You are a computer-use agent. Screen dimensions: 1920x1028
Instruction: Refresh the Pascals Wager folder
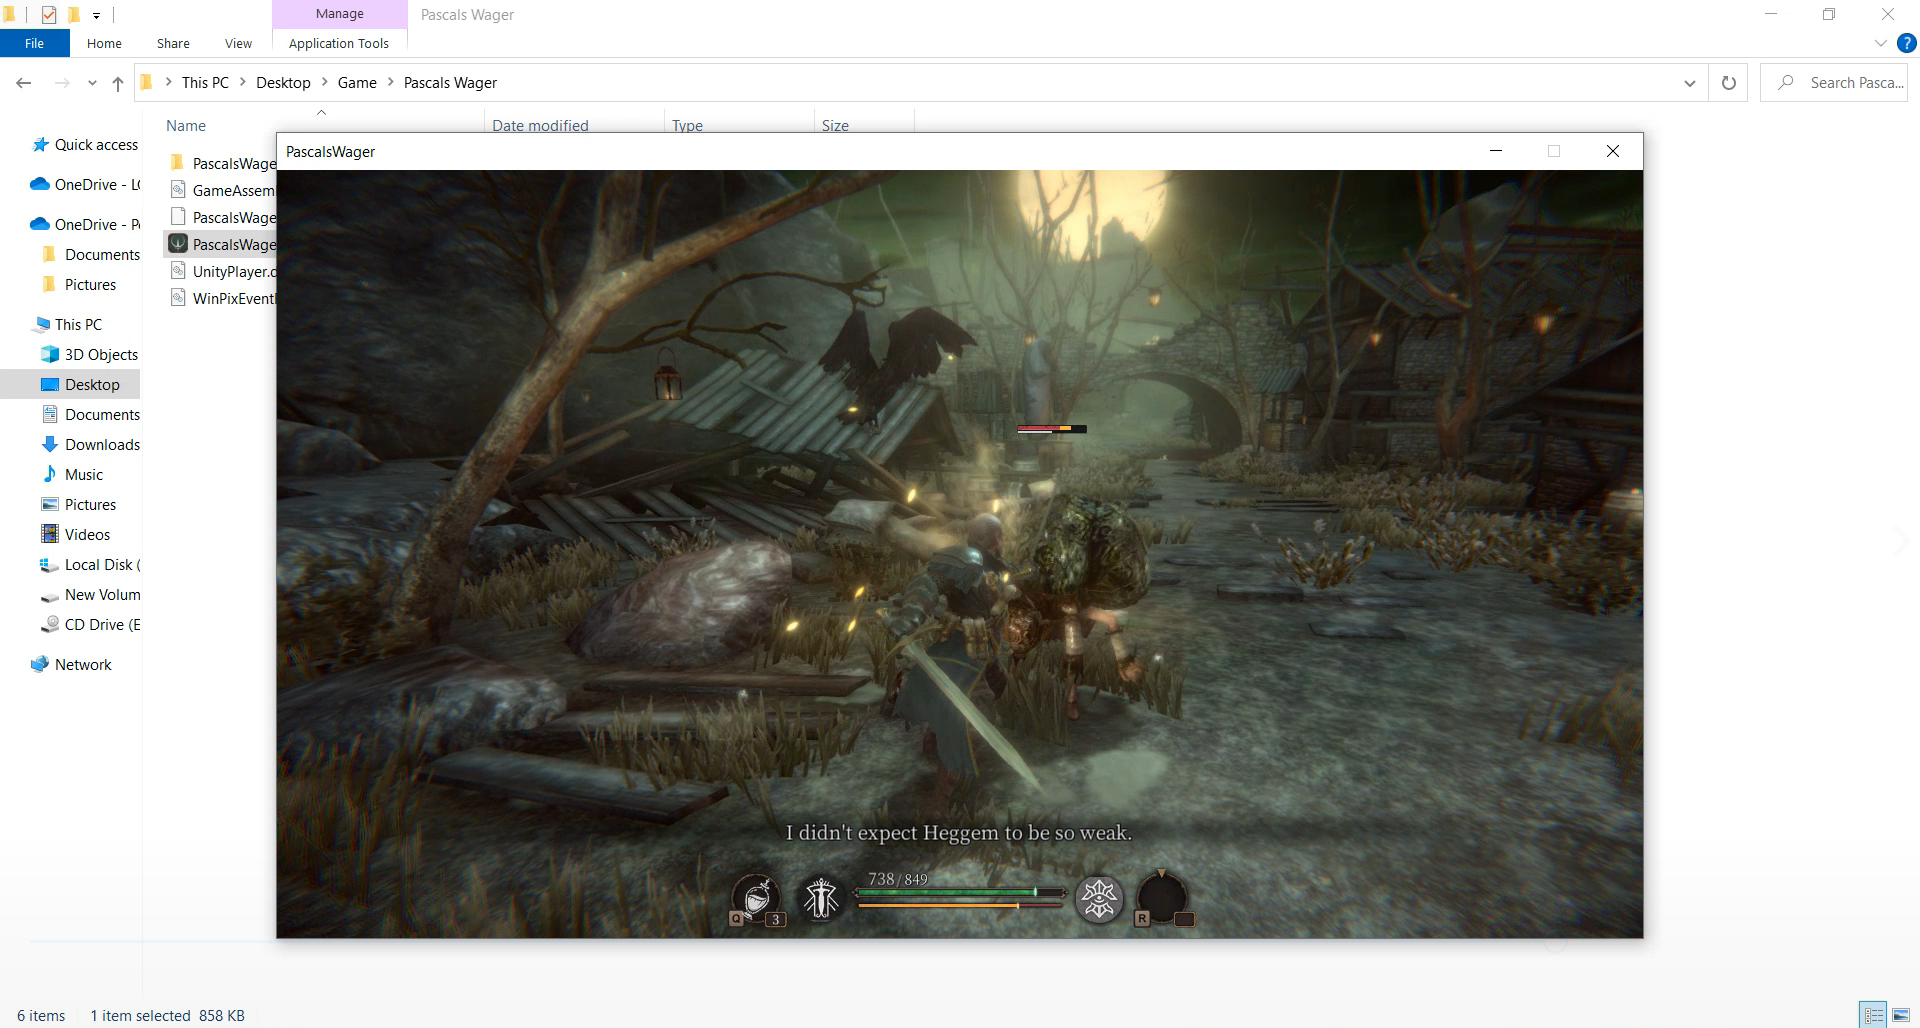click(x=1729, y=83)
